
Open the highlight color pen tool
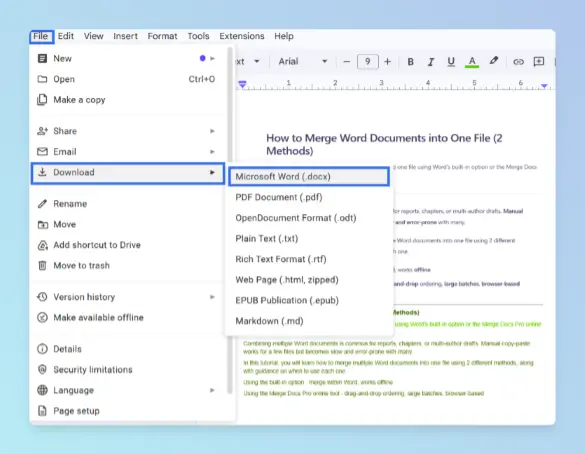coord(493,61)
